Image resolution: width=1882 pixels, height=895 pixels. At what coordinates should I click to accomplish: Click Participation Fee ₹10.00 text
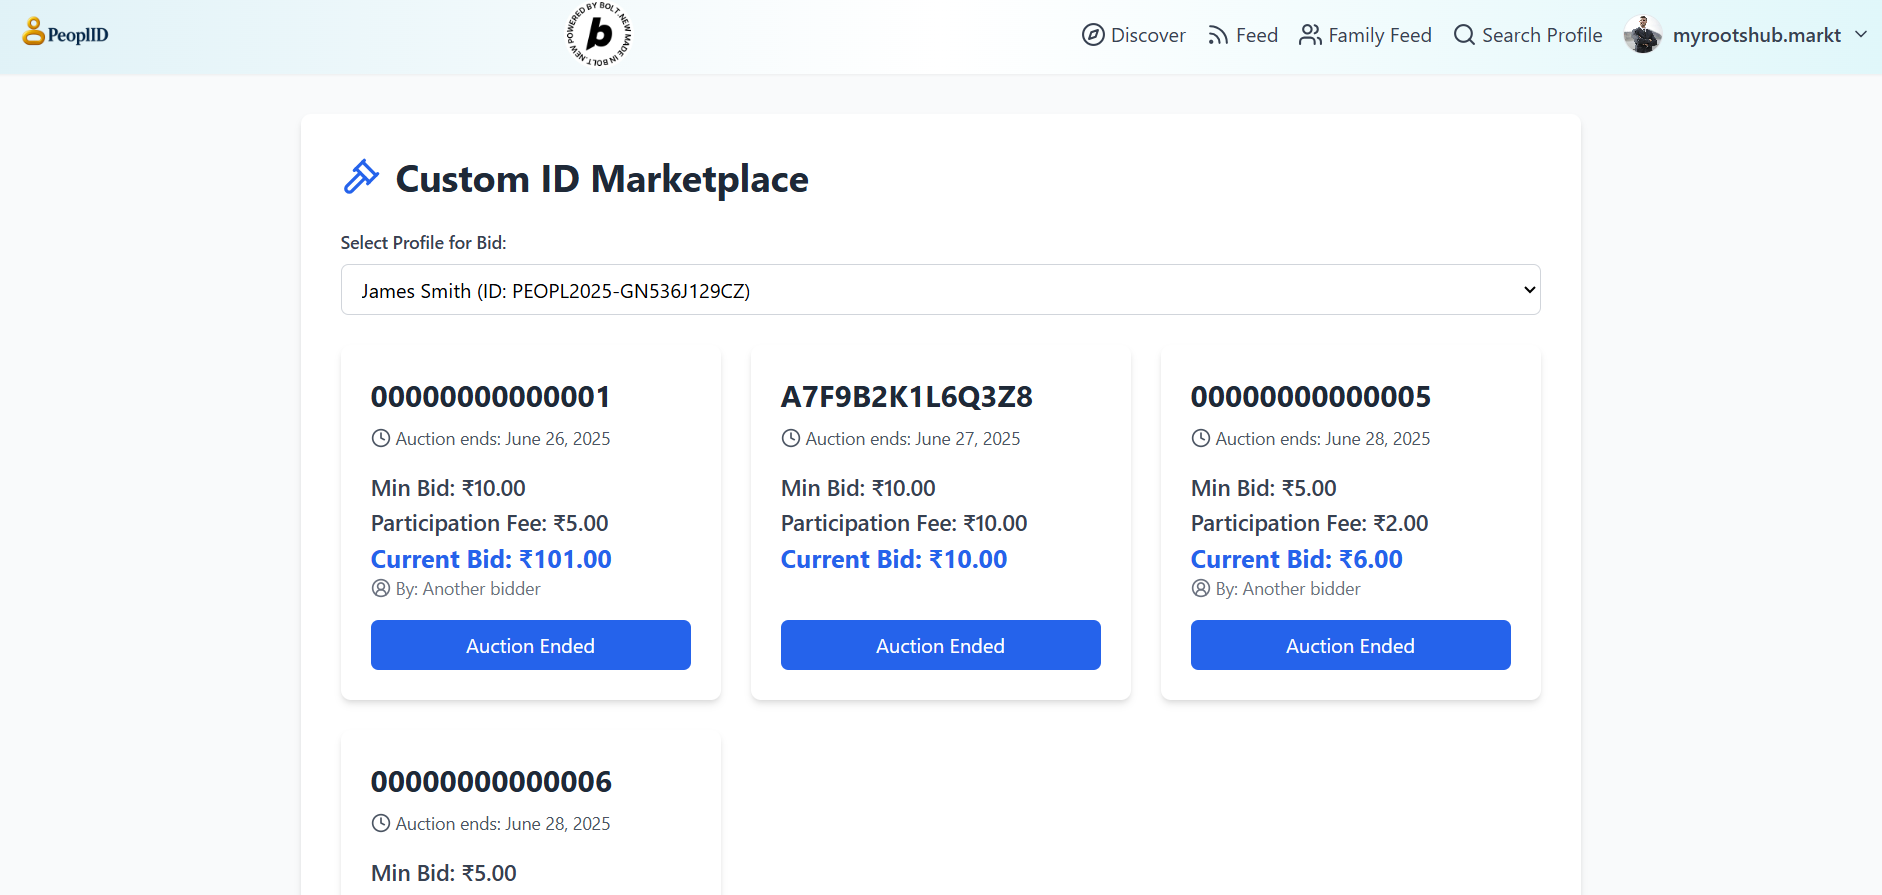click(904, 523)
